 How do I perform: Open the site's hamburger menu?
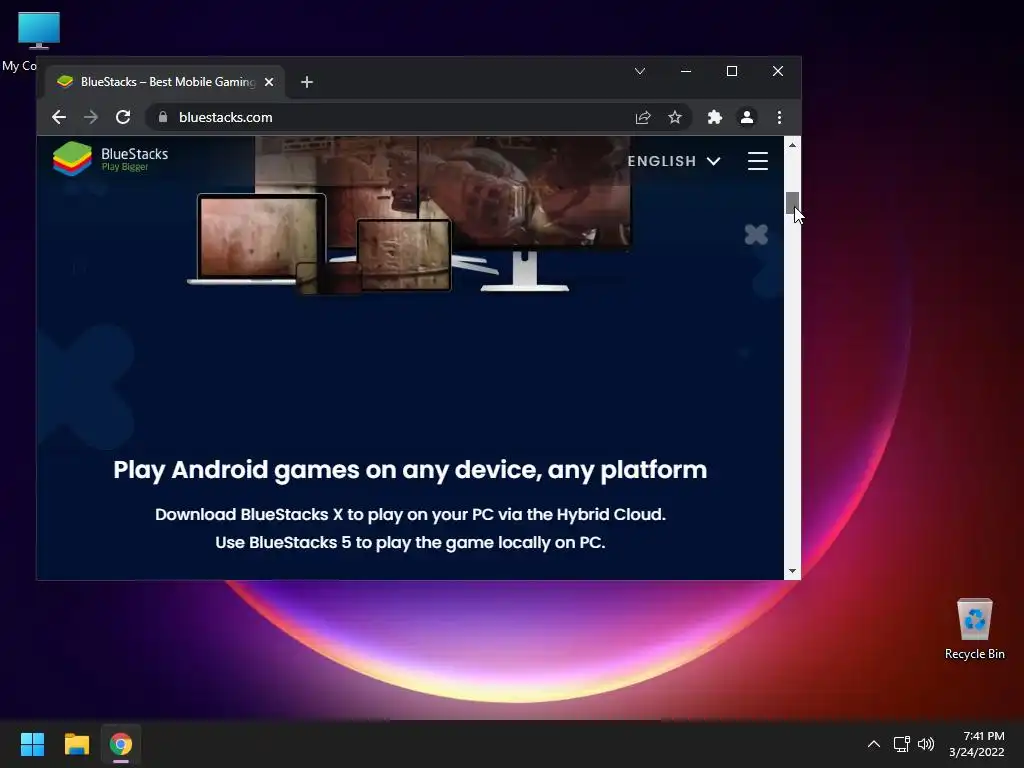758,161
